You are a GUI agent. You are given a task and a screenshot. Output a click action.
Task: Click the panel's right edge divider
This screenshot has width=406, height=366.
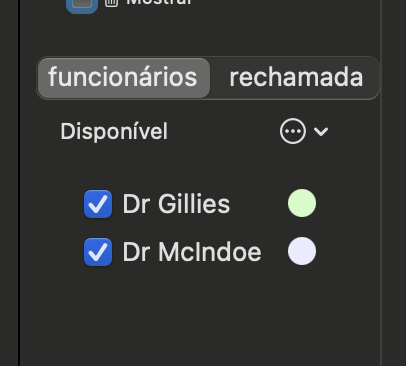tap(381, 183)
